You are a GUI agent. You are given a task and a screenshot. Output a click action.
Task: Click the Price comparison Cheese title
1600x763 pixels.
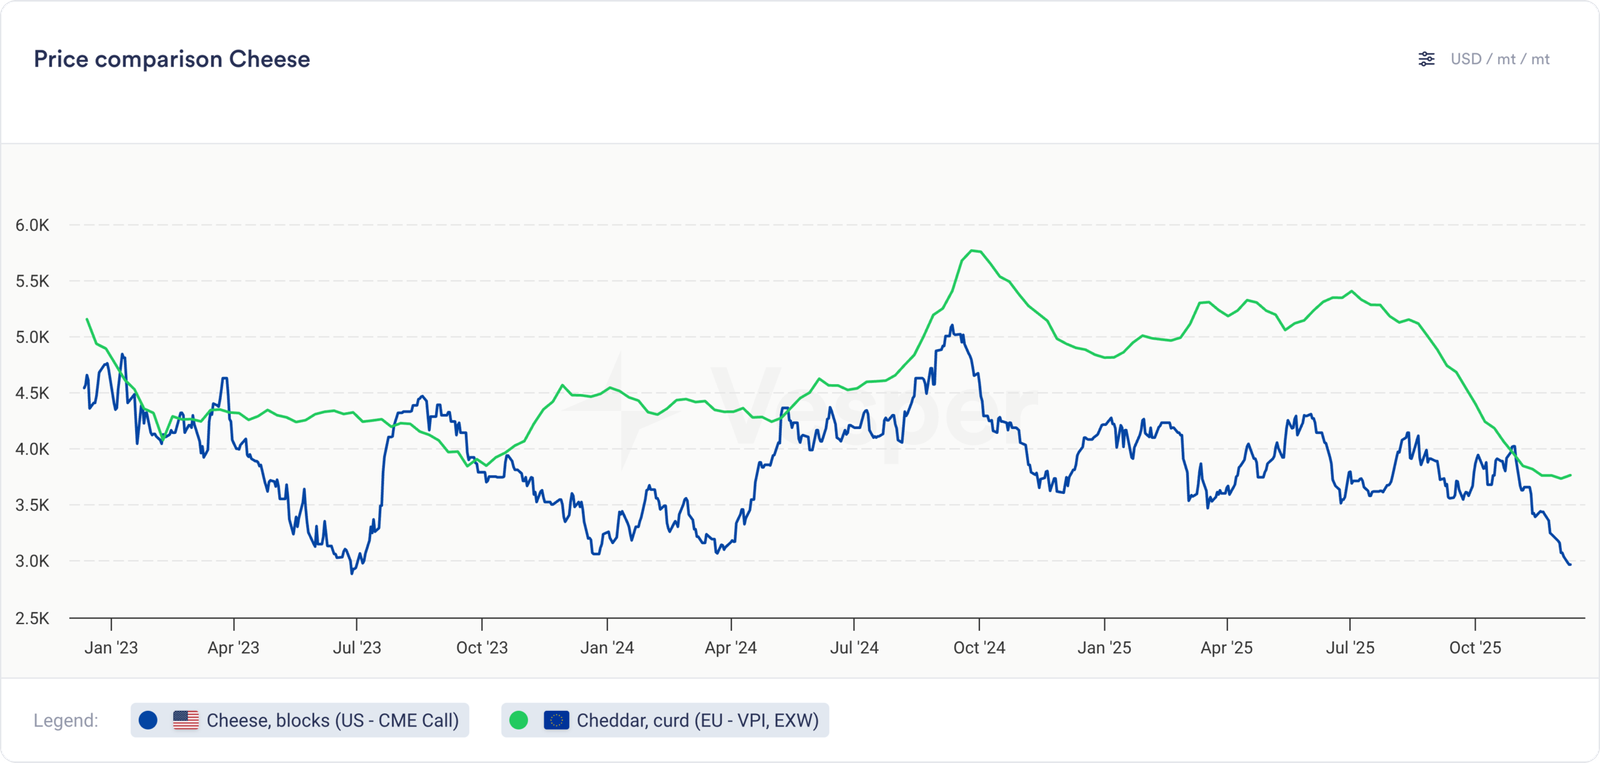coord(172,59)
